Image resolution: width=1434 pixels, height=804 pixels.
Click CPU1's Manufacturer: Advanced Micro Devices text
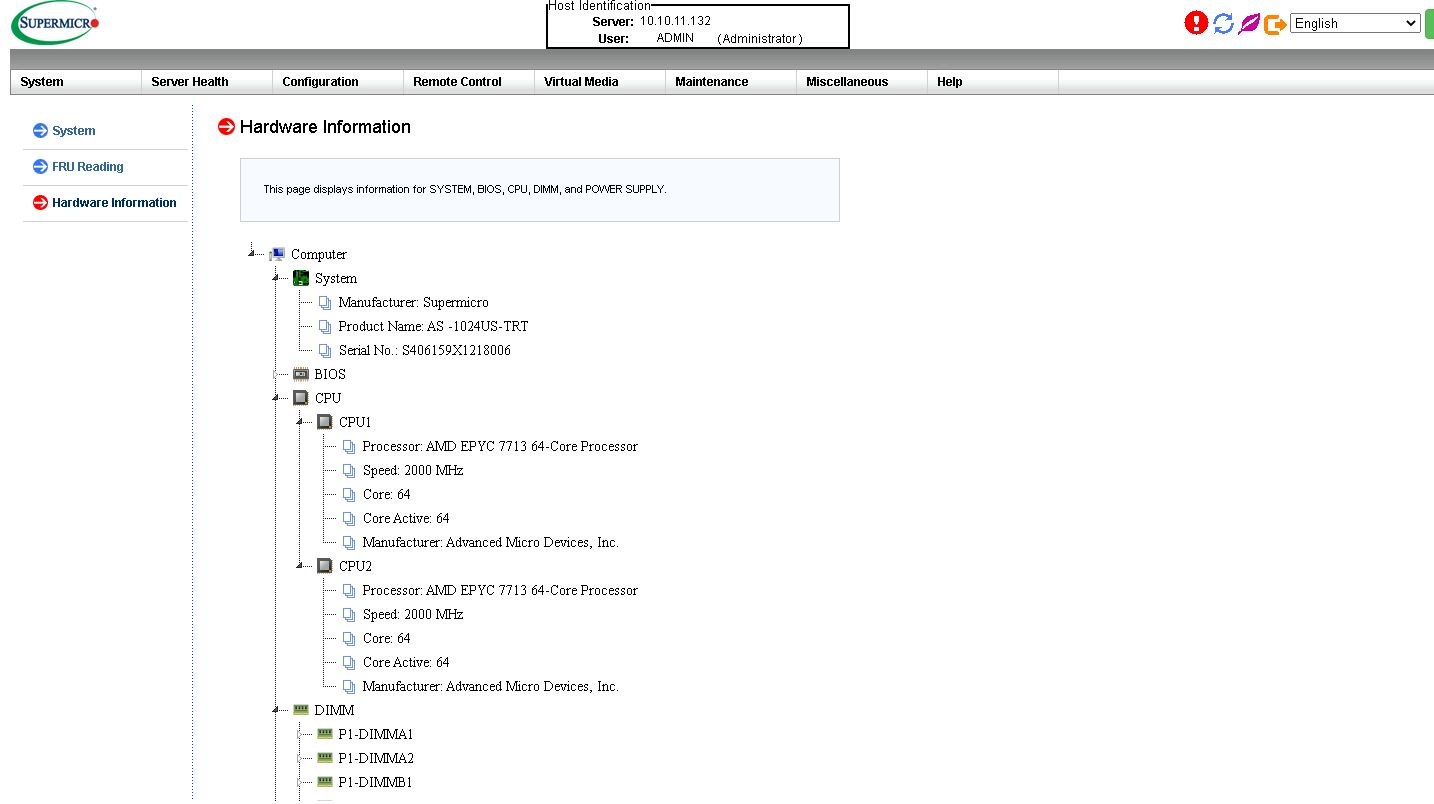[x=491, y=542]
